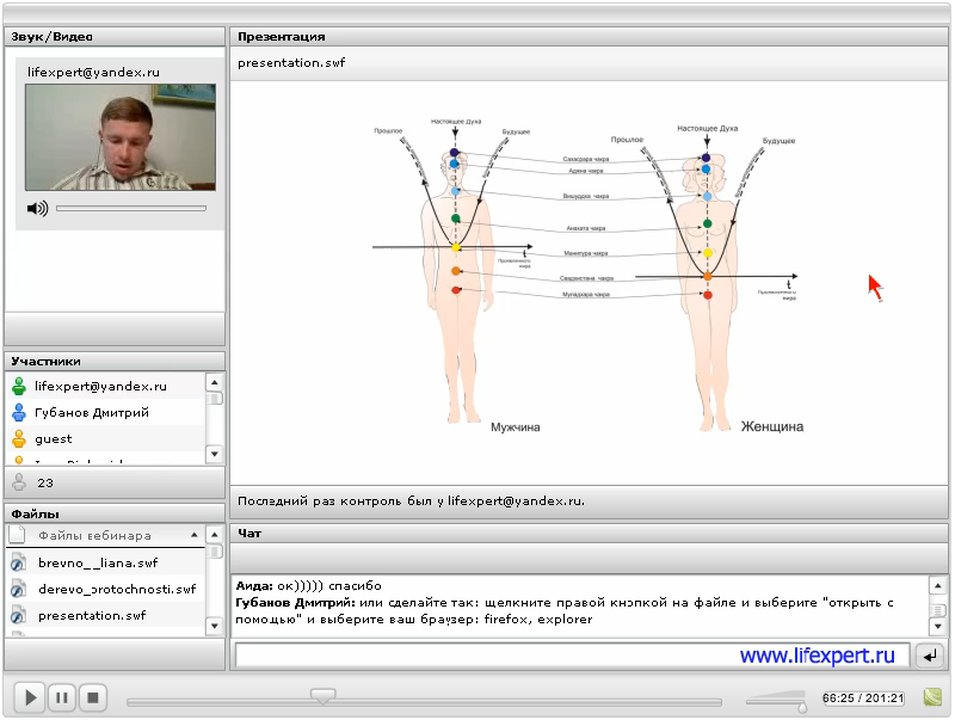Select the blue Губанов Дмитрий participant icon

pyautogui.click(x=19, y=412)
